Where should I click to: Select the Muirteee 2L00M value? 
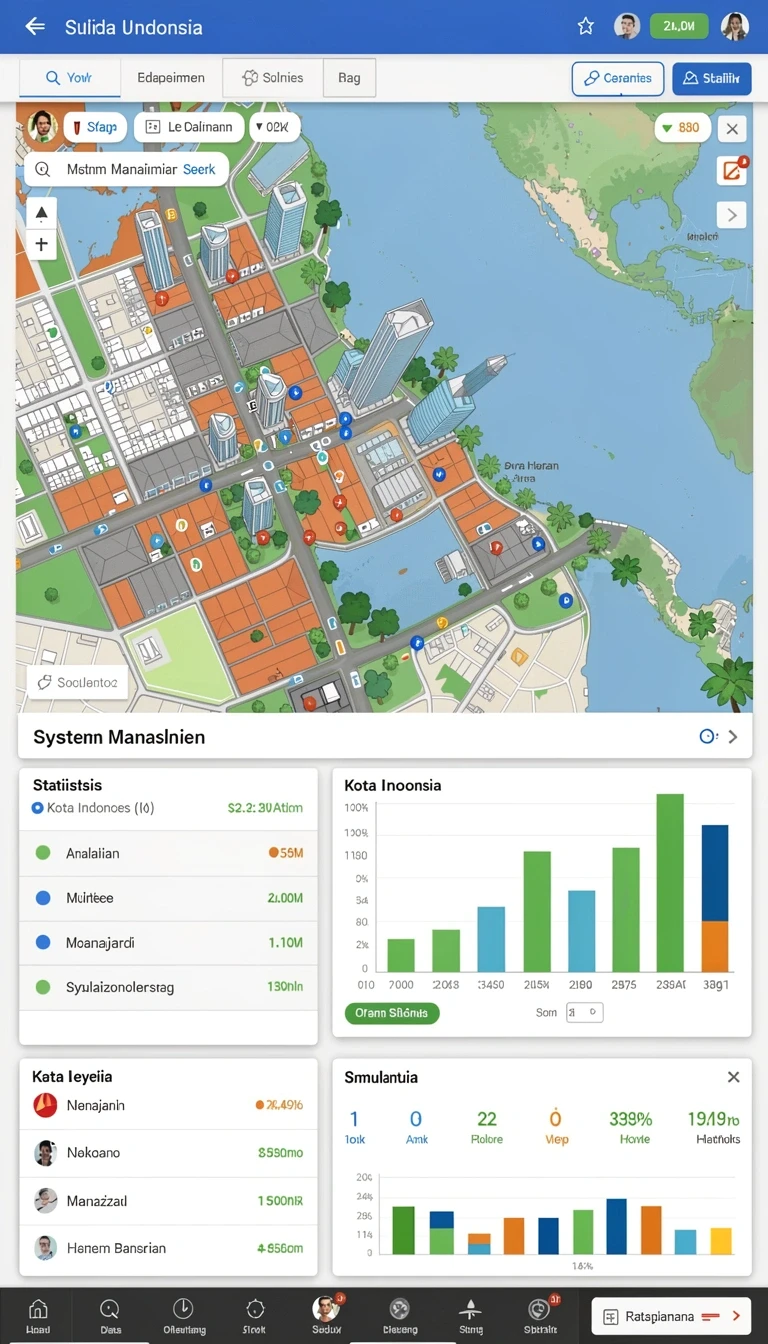[x=285, y=898]
